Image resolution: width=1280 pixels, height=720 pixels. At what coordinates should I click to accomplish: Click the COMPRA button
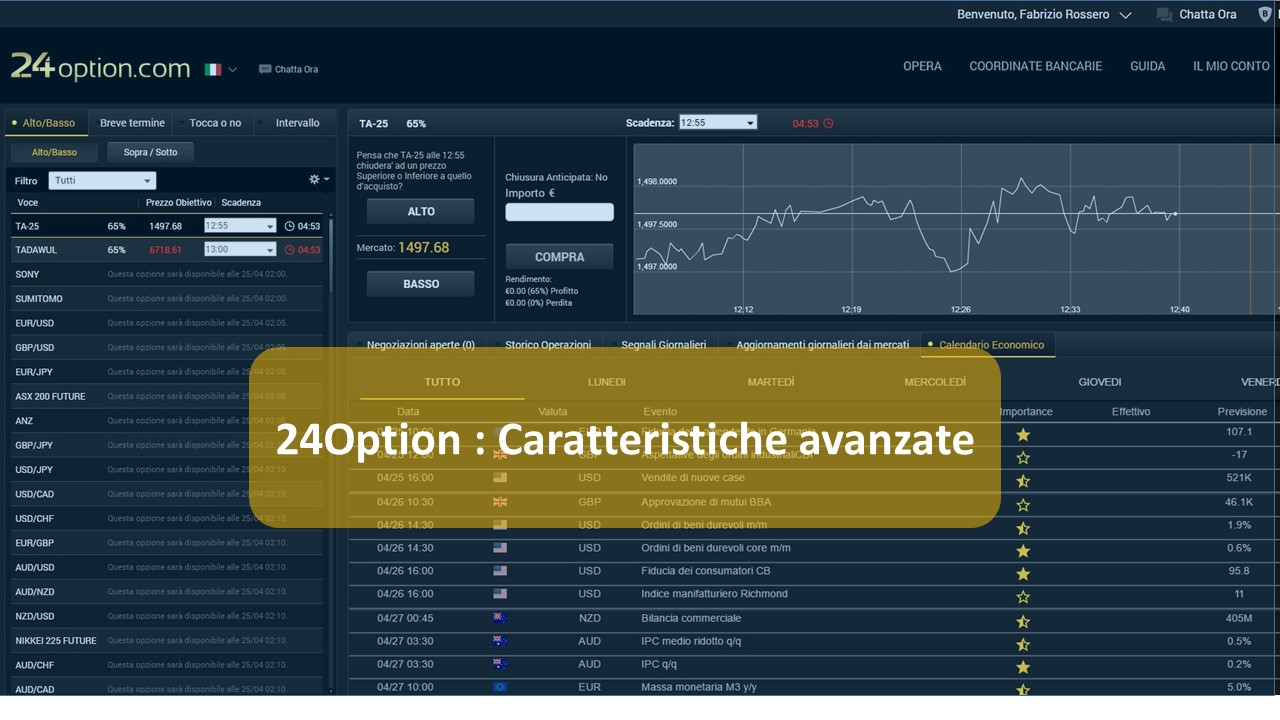pyautogui.click(x=559, y=257)
